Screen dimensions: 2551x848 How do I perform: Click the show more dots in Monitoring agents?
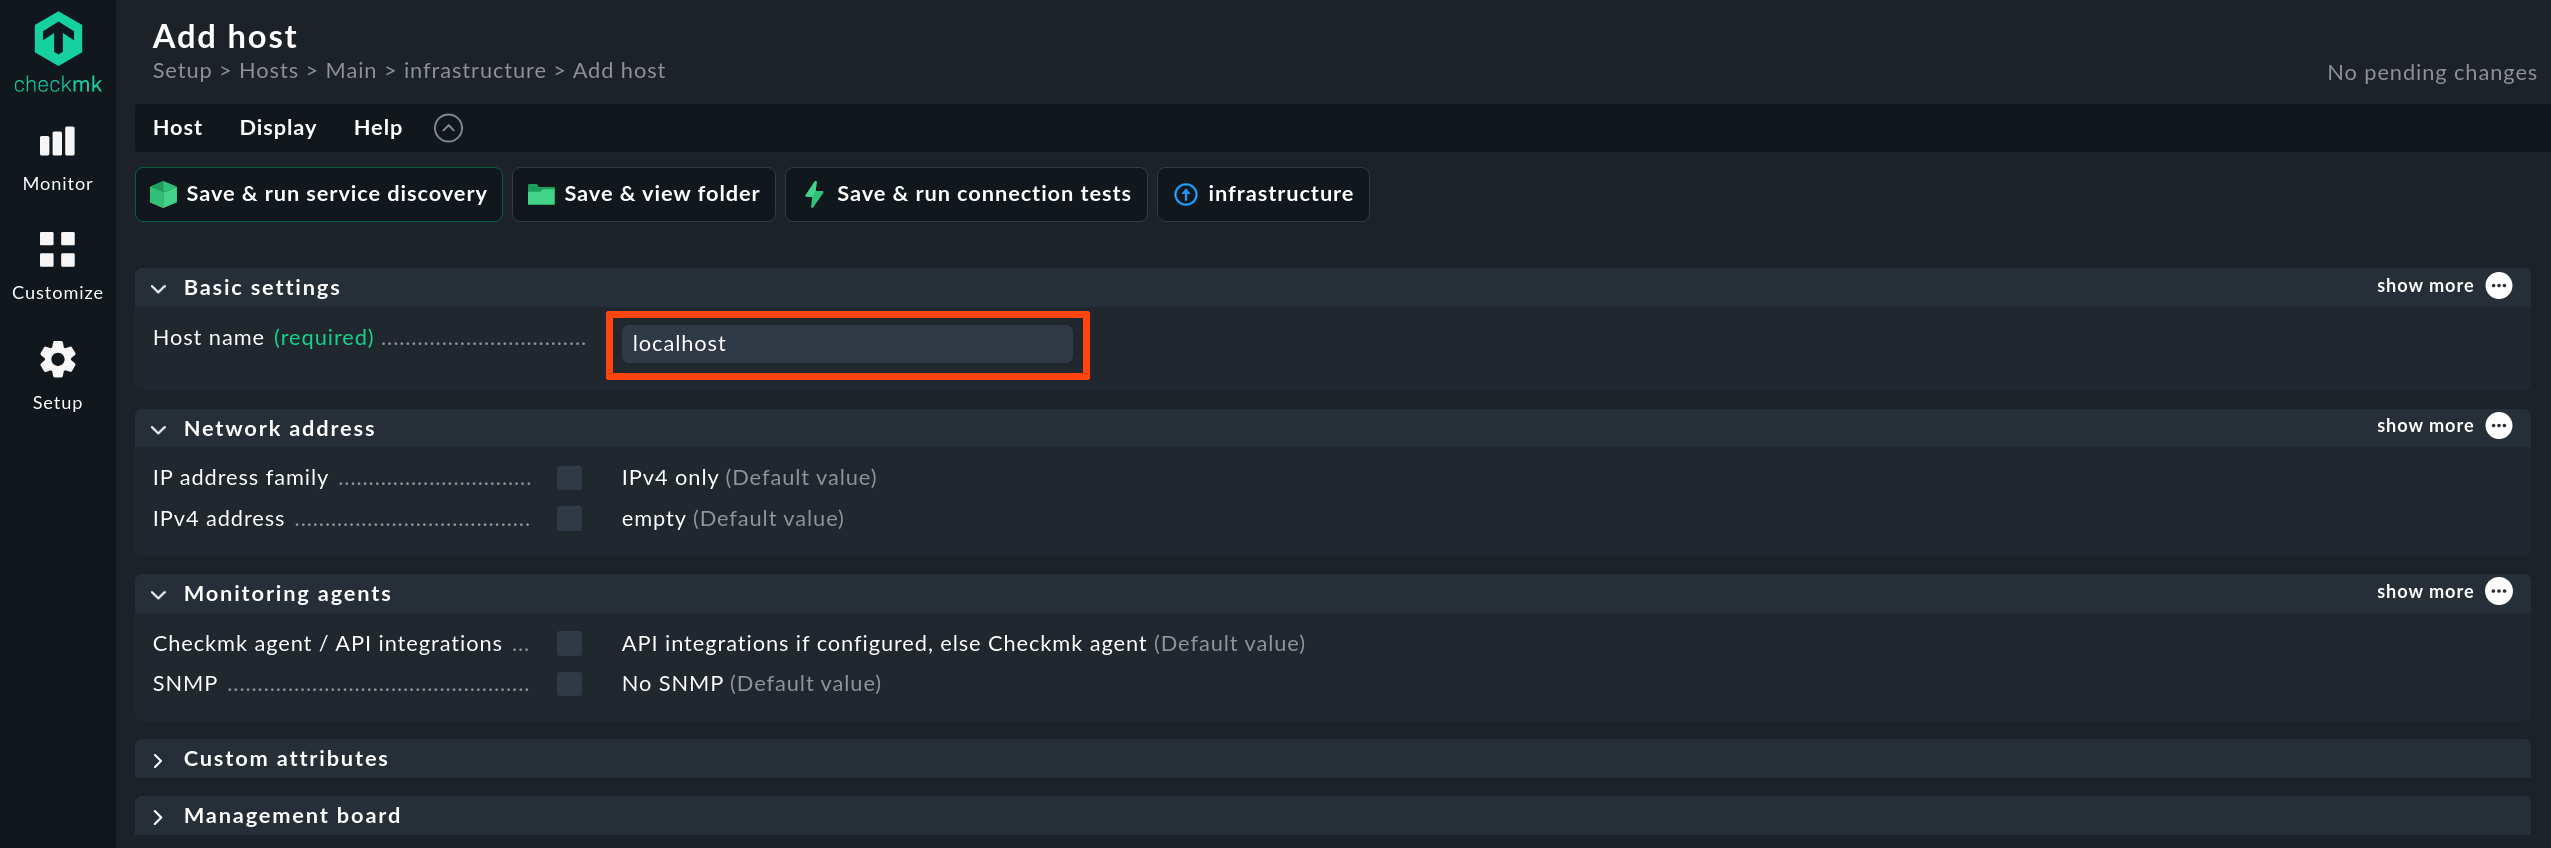pos(2499,592)
